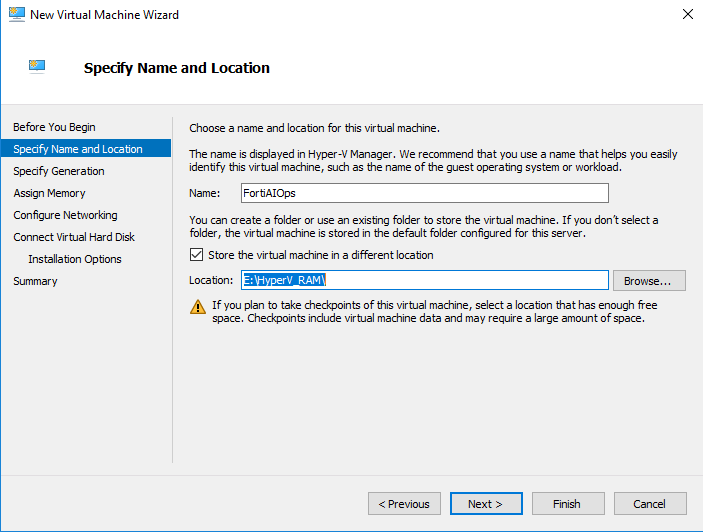
Task: Uncheck Store the virtual machine in different location
Action: pyautogui.click(x=197, y=255)
